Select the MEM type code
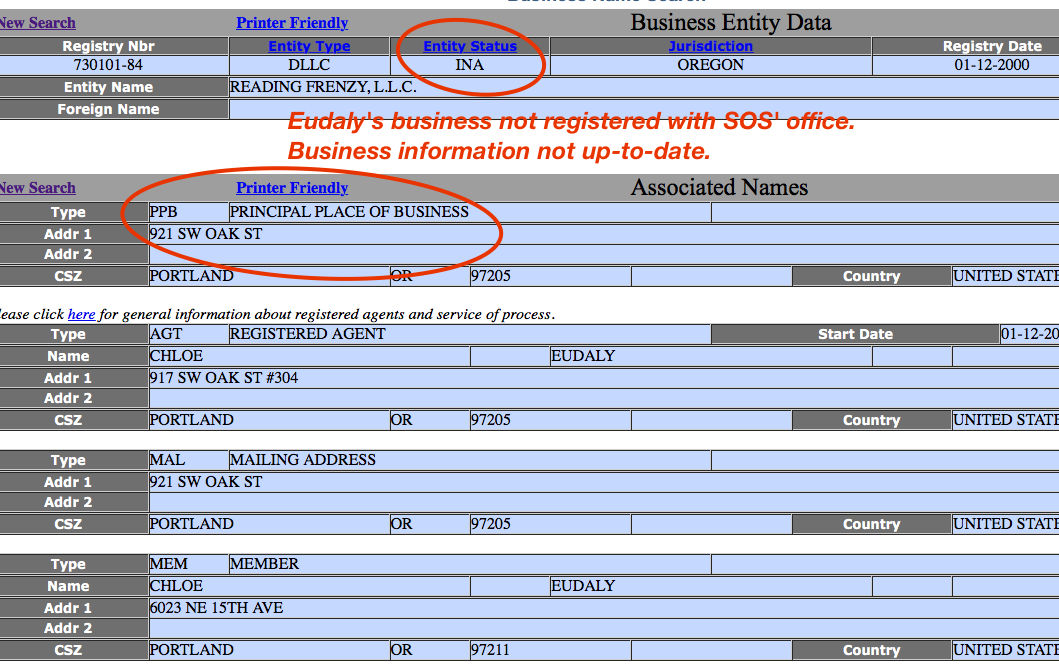This screenshot has width=1059, height=672. tap(168, 563)
